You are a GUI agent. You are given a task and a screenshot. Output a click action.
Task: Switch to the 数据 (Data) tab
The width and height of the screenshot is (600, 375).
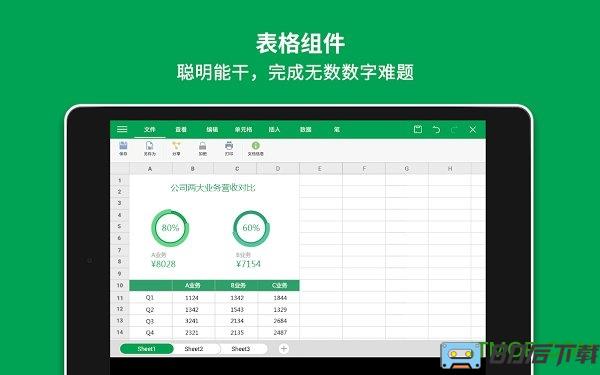[305, 129]
